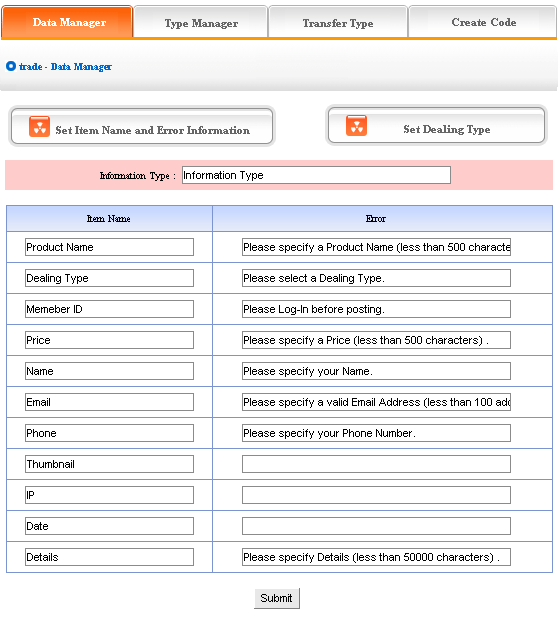558x625 pixels.
Task: Click the Name item name field
Action: pyautogui.click(x=109, y=371)
